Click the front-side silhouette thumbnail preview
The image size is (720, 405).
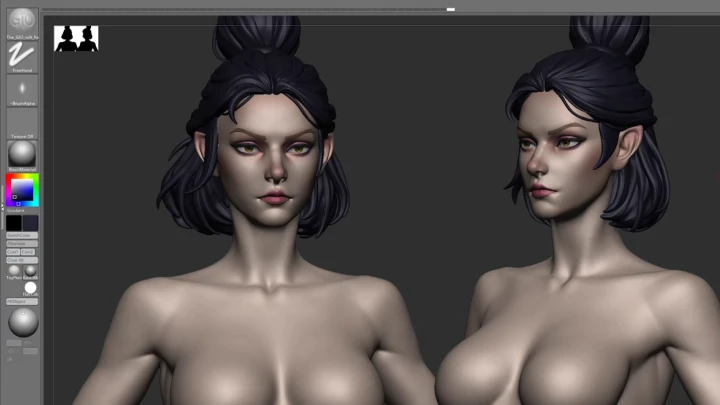coord(76,39)
